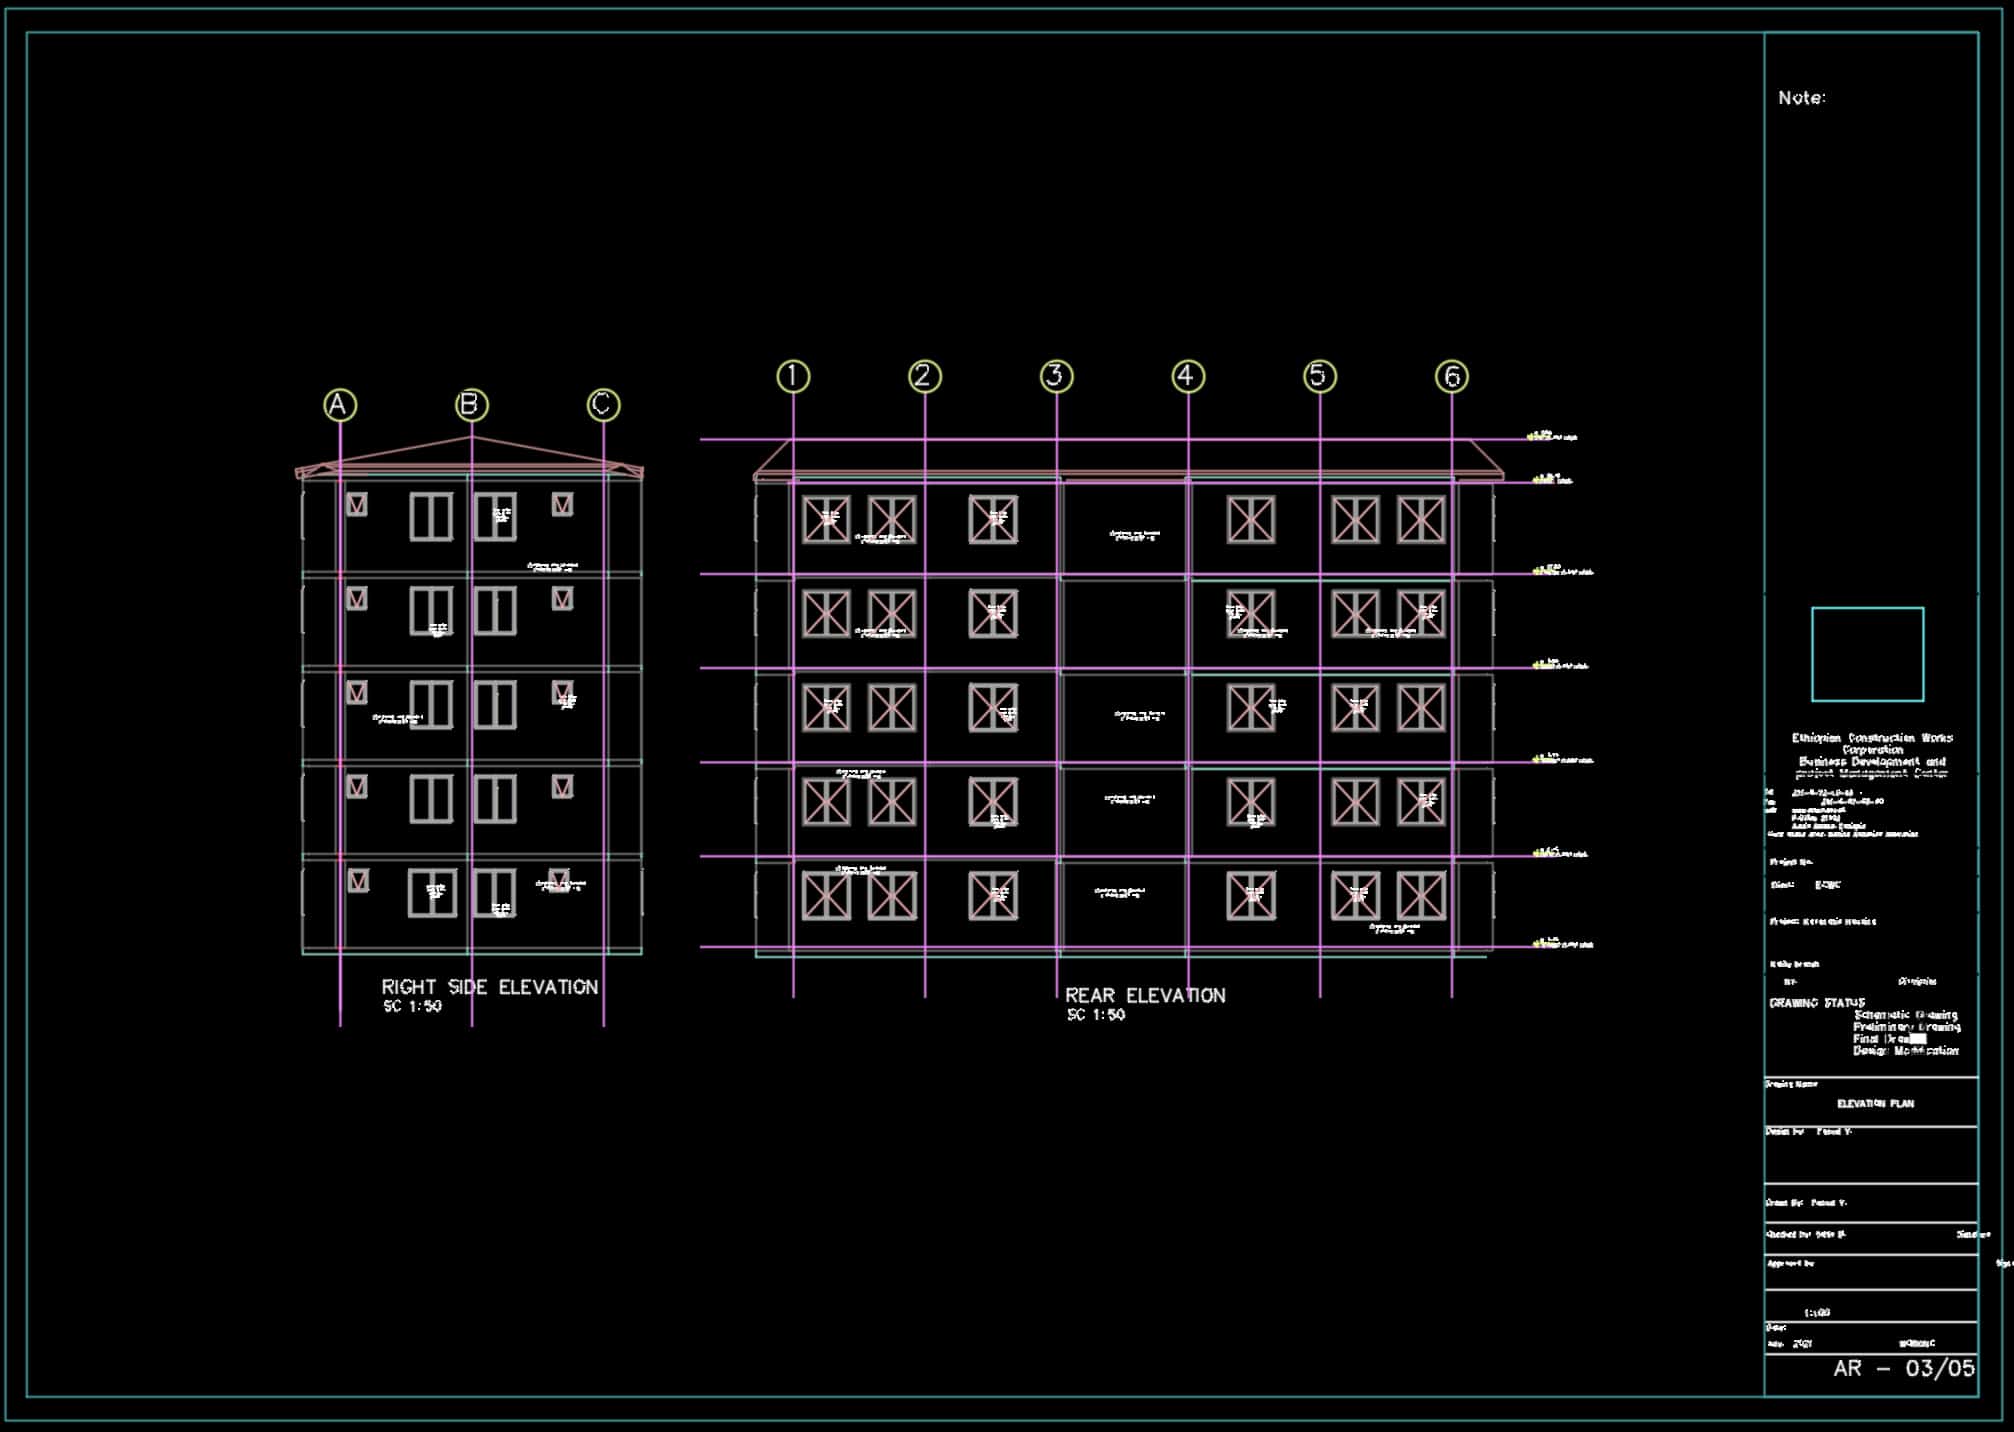This screenshot has height=1432, width=2014.
Task: Pick grid bubble 6 above rear elevation
Action: coord(1452,376)
